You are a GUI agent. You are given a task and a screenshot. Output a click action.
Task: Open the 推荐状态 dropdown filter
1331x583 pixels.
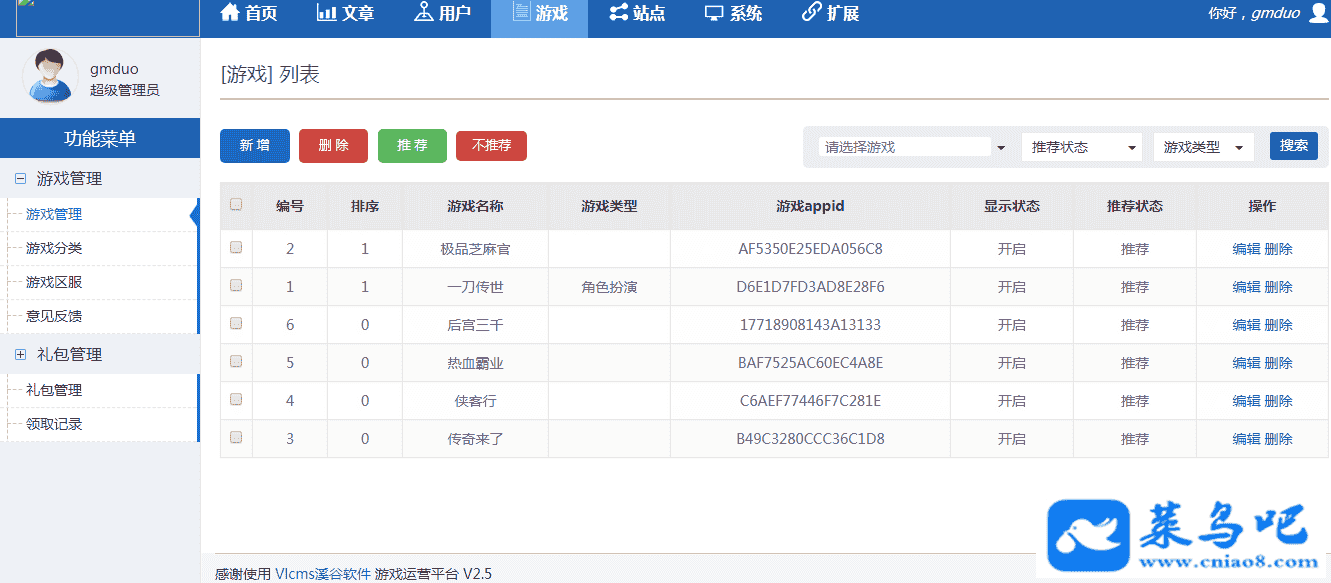tap(1084, 147)
